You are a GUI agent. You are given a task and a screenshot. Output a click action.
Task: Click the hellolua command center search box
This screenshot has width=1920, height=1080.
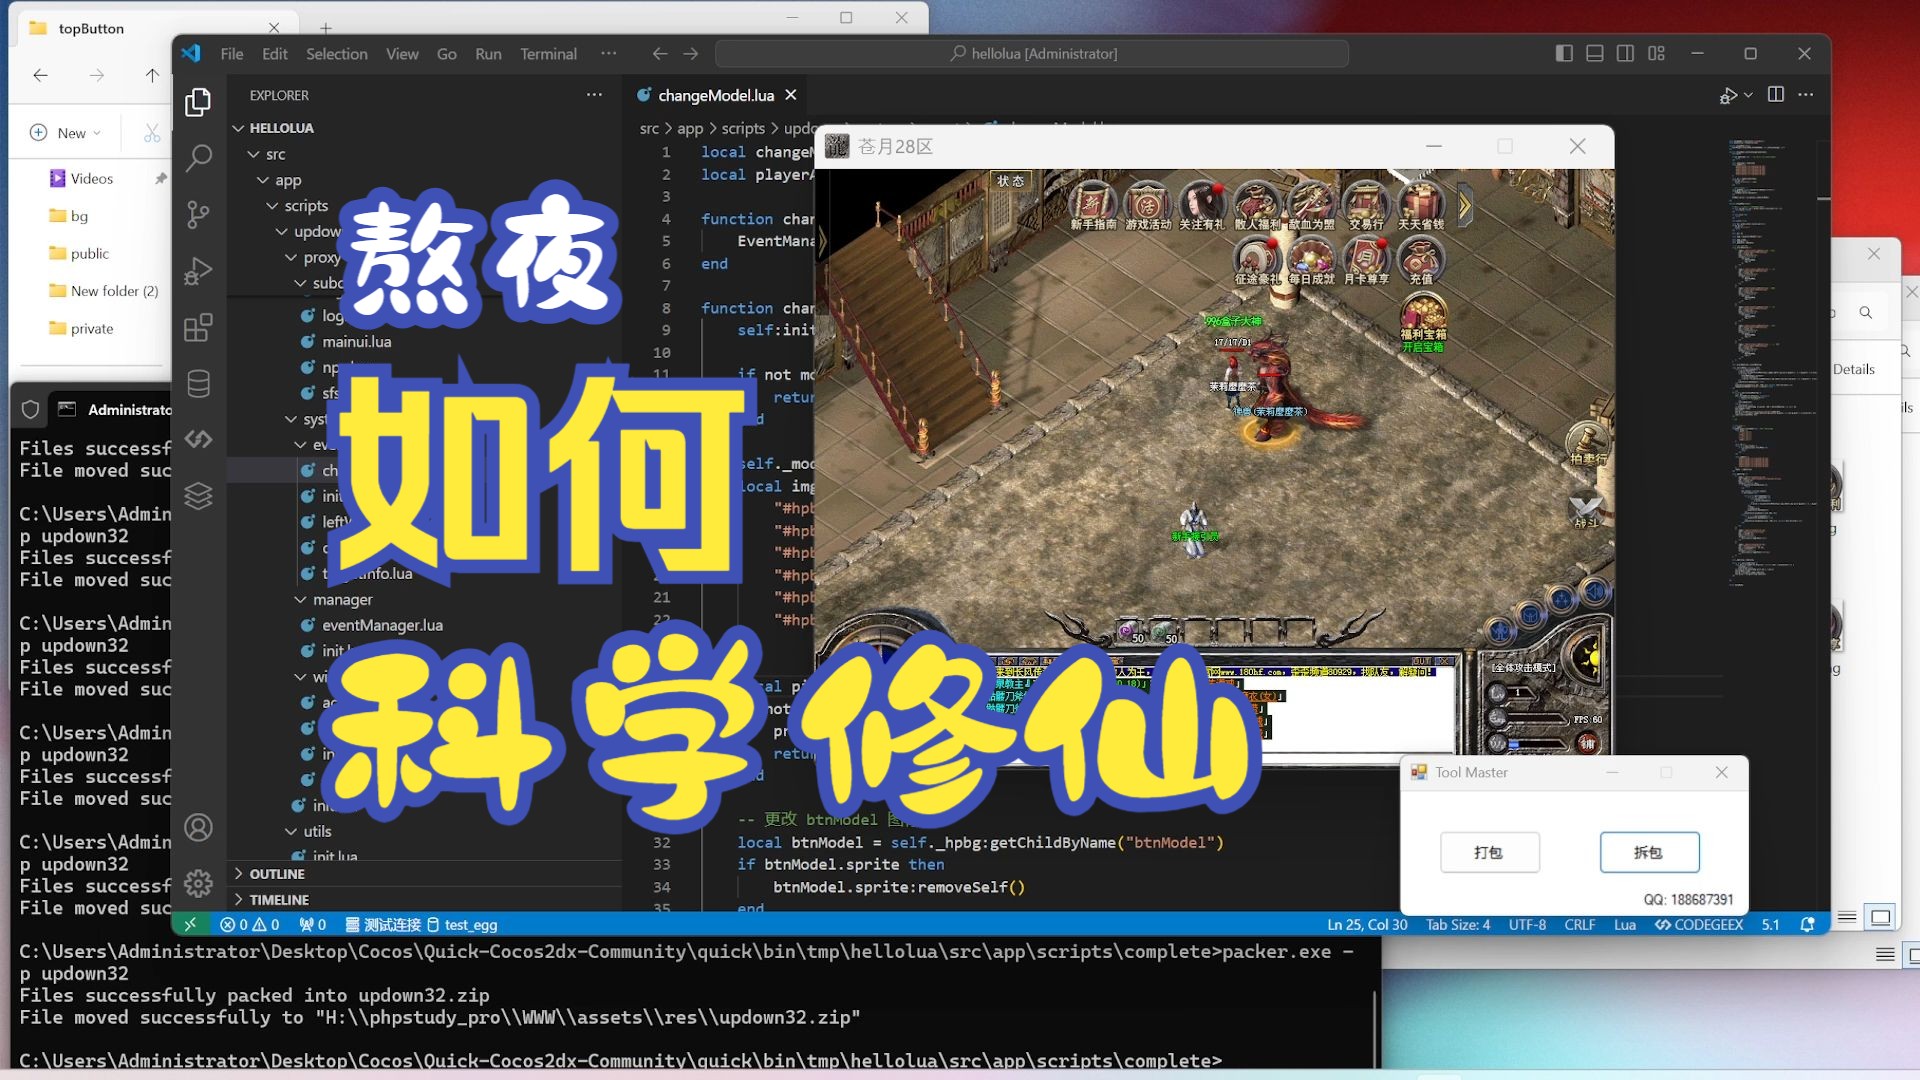1032,54
